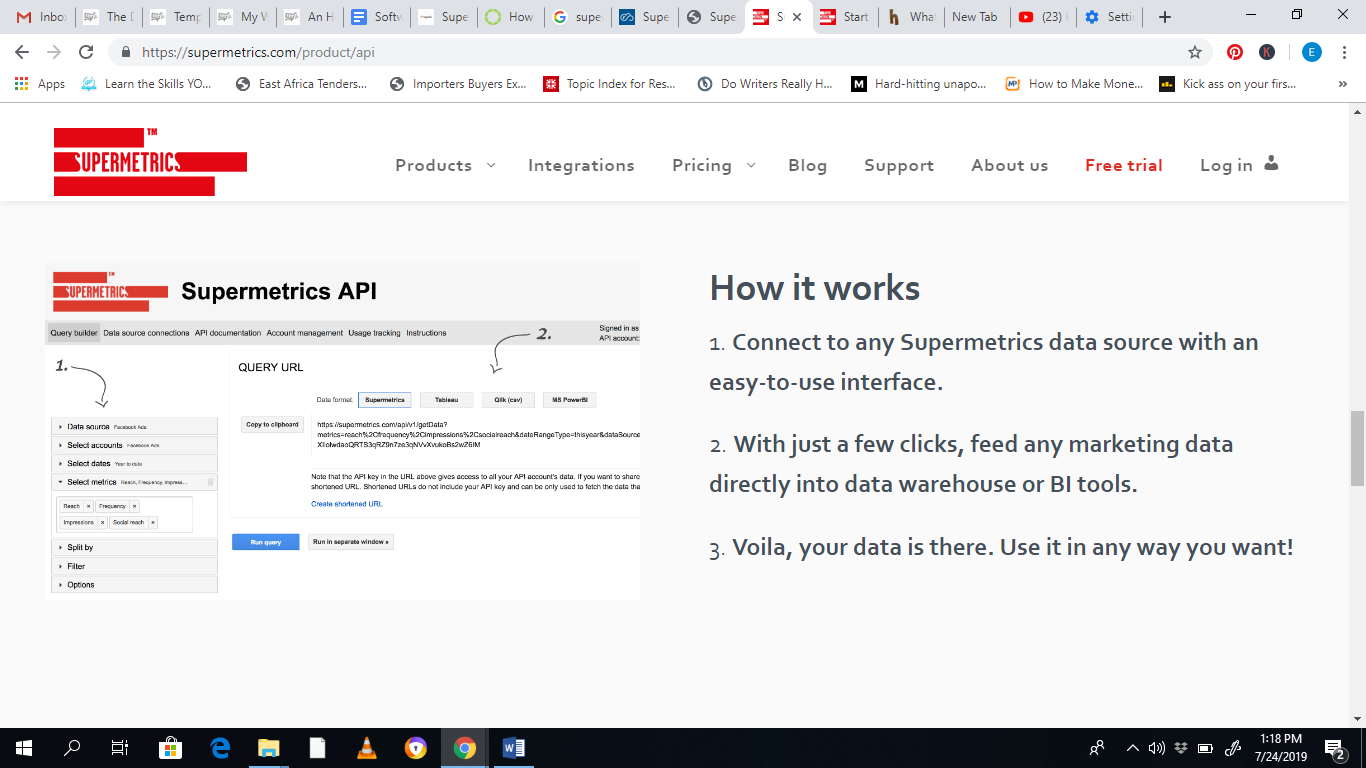Go back to the previous page
Screen dimensions: 1366x768
coord(24,52)
